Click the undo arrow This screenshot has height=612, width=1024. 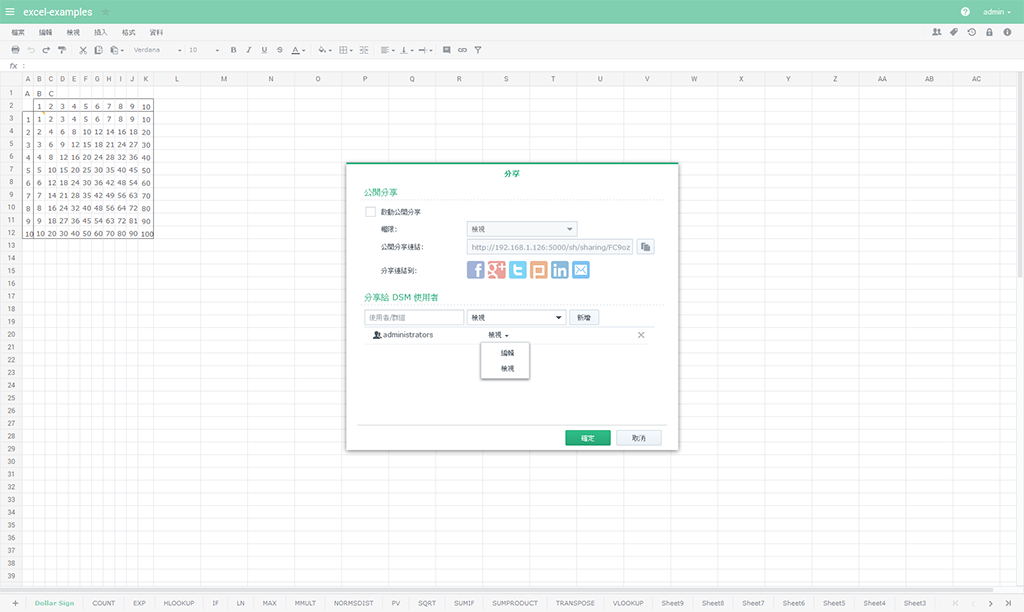click(x=31, y=50)
